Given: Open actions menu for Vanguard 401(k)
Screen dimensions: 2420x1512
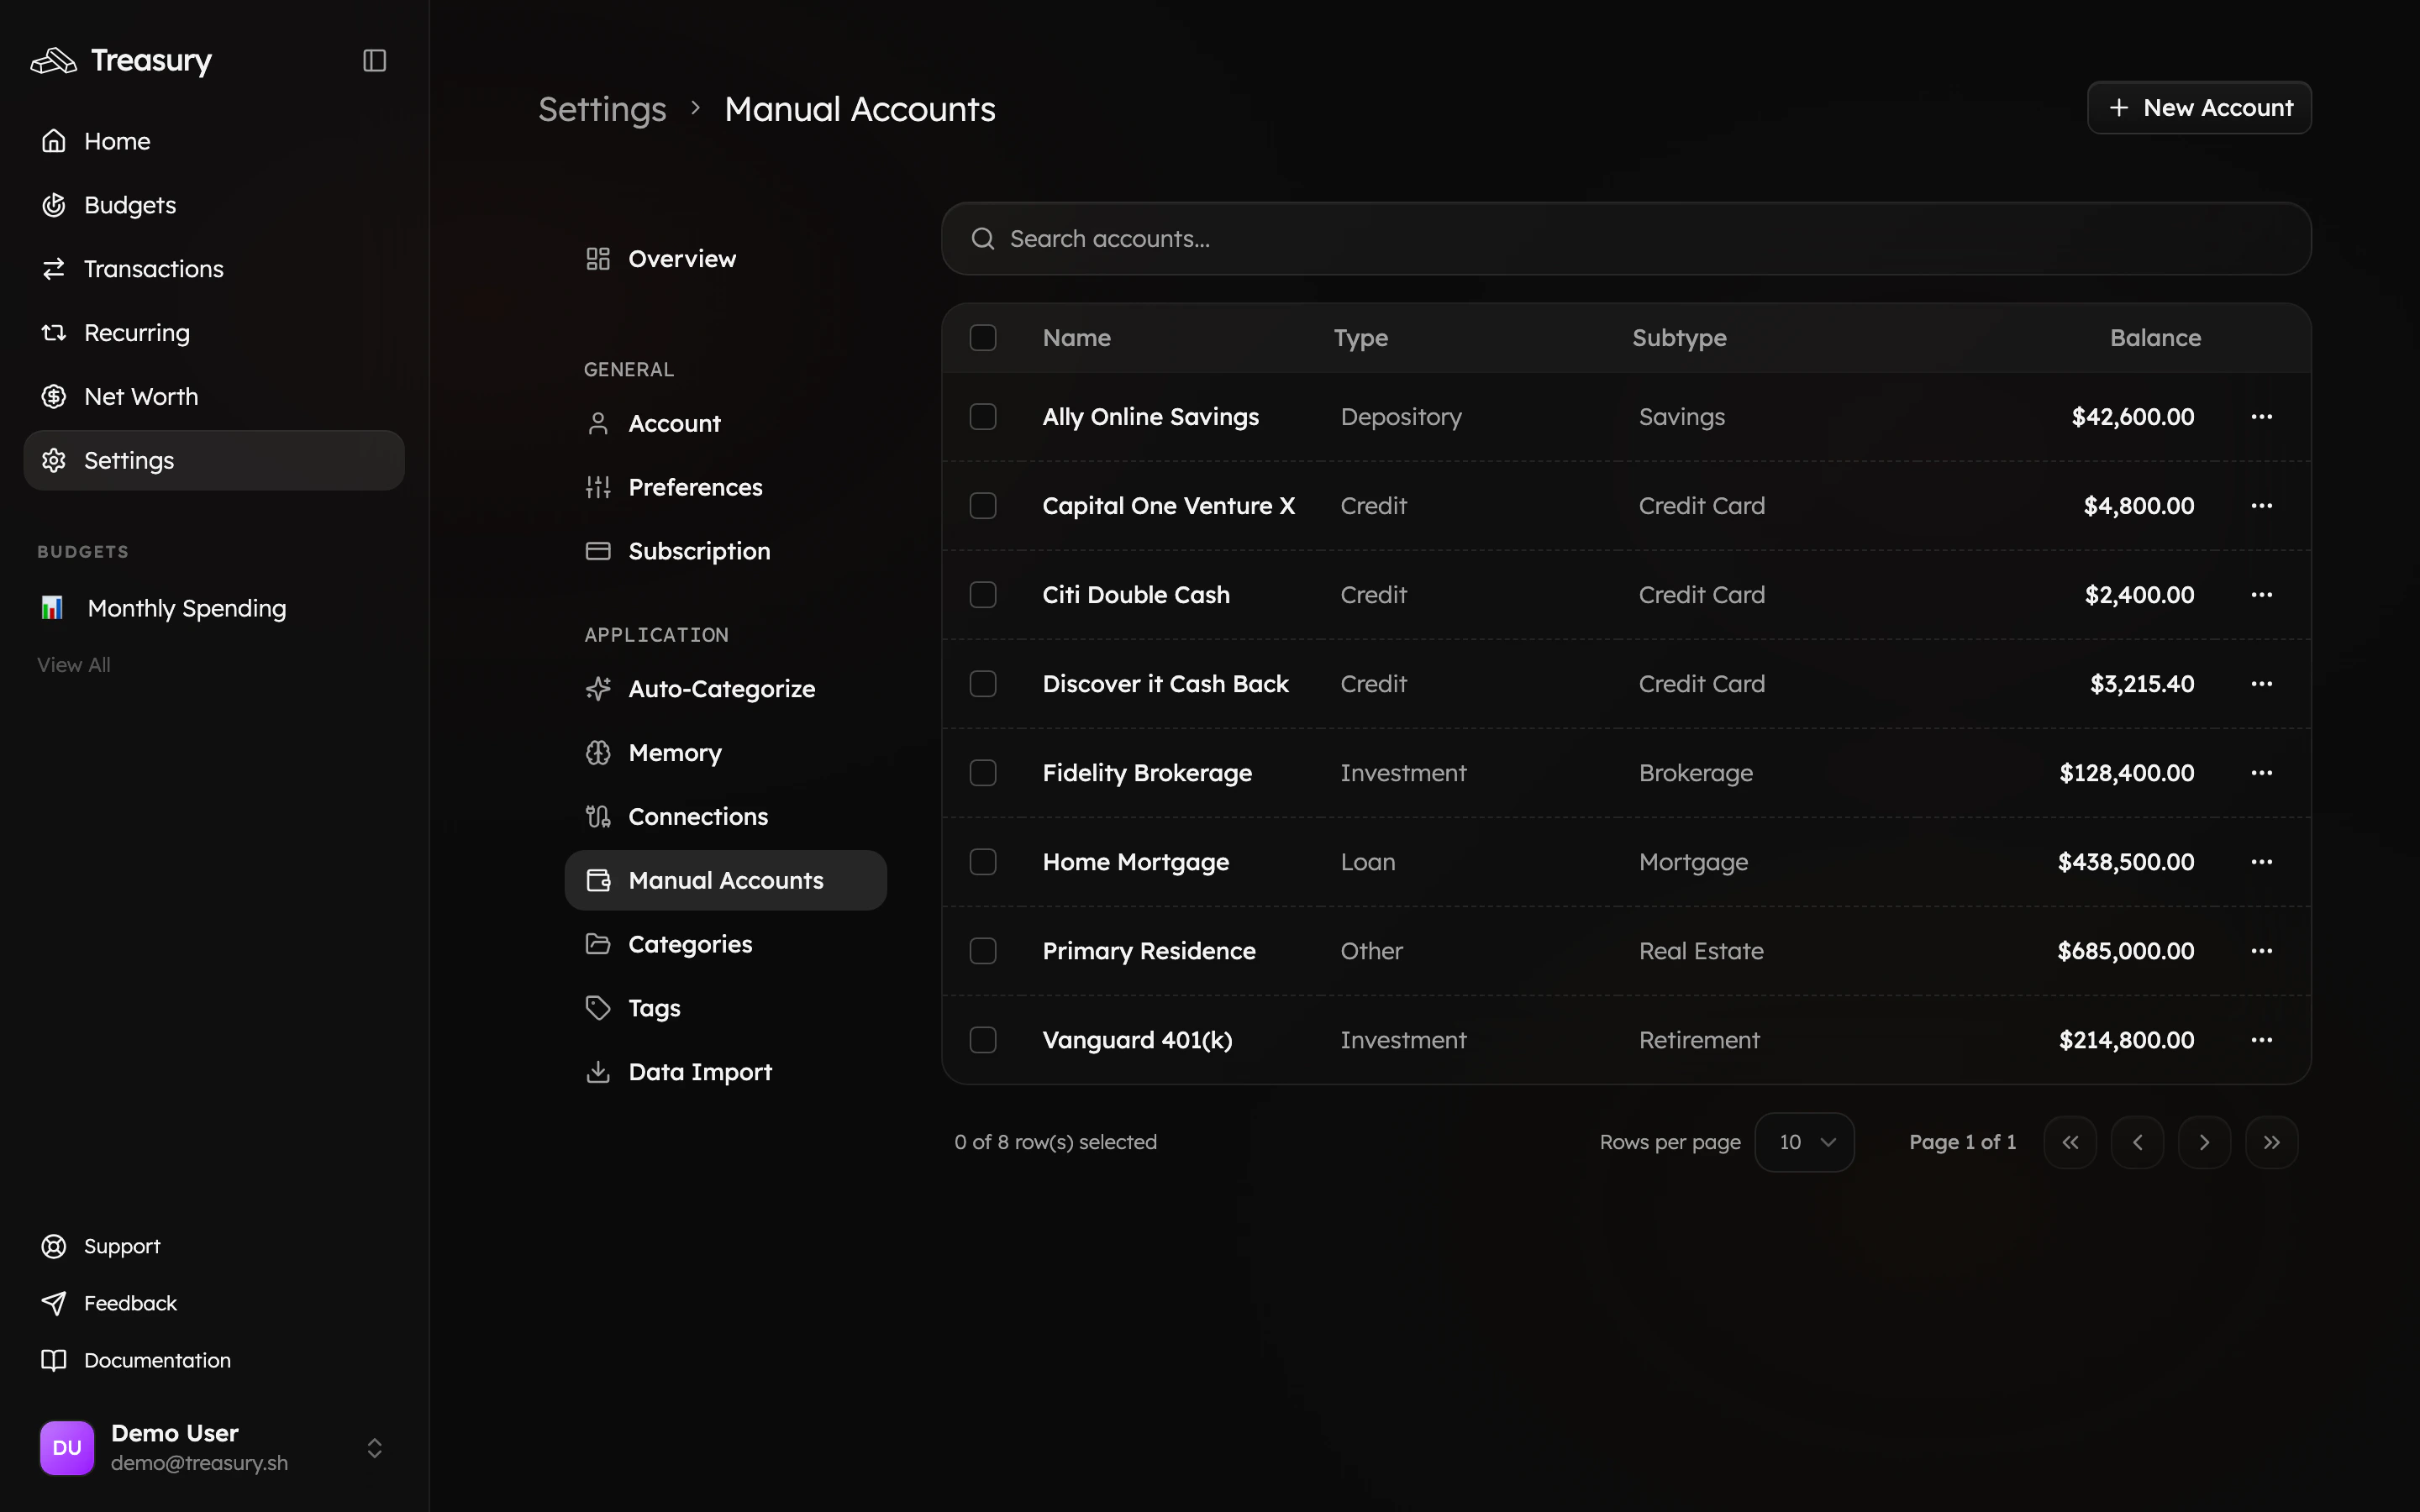Looking at the screenshot, I should point(2262,1040).
